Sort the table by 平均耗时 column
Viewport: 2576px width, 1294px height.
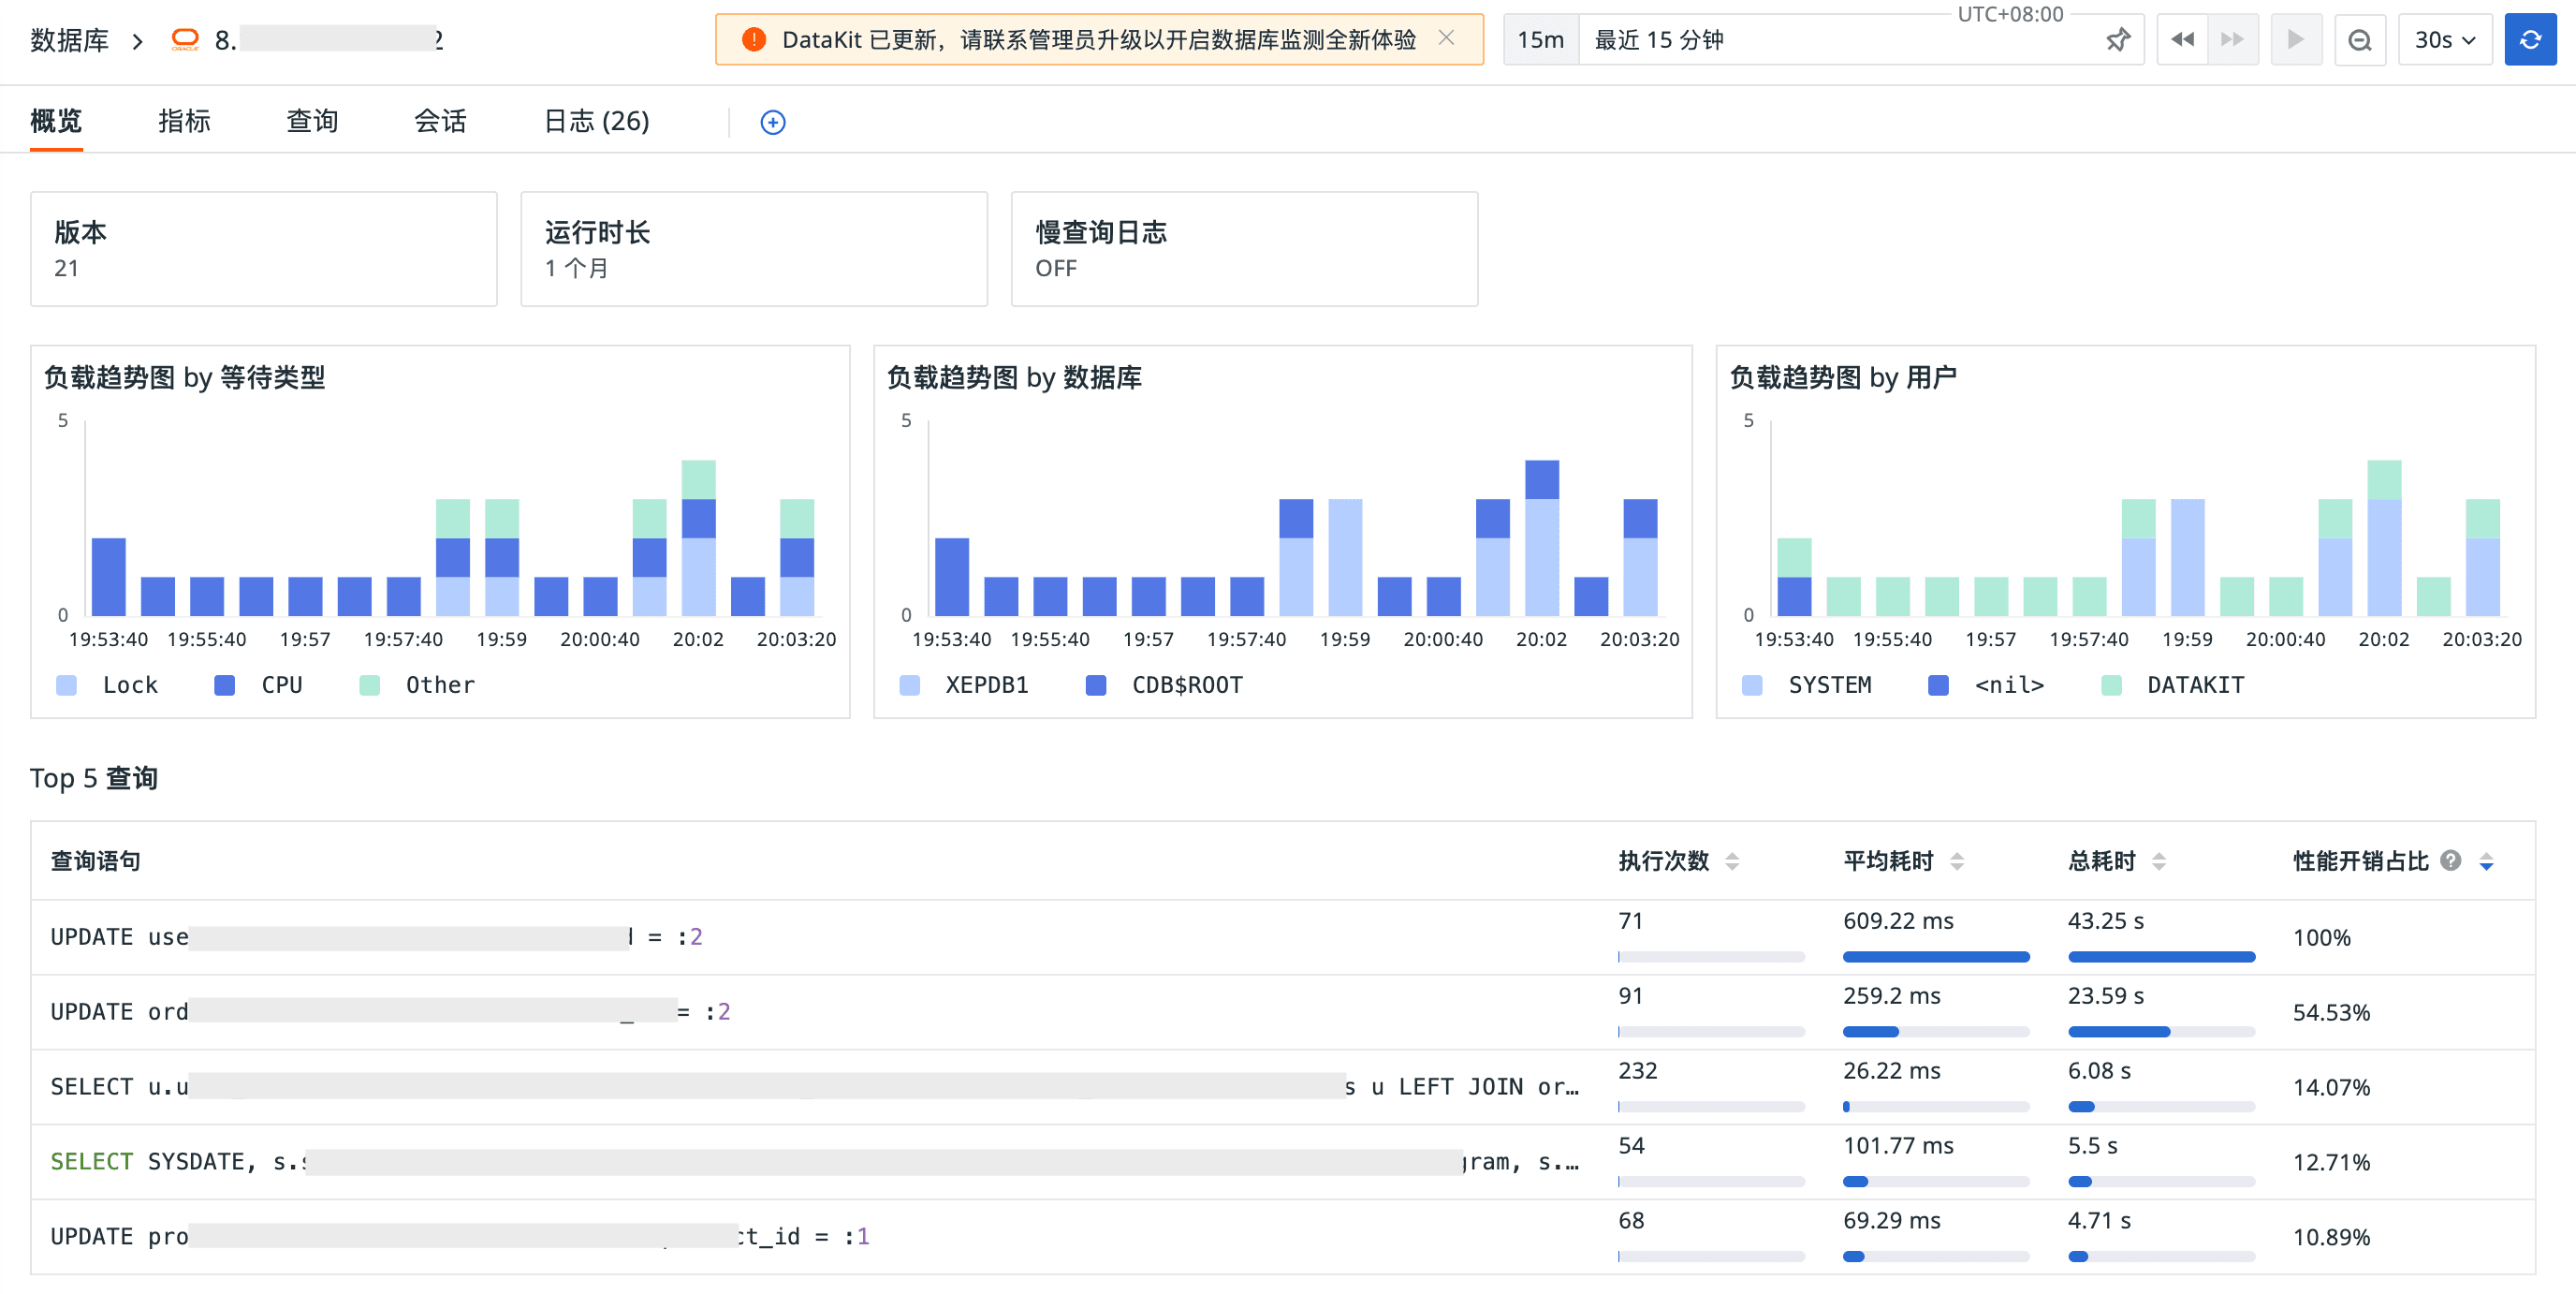tap(1957, 861)
